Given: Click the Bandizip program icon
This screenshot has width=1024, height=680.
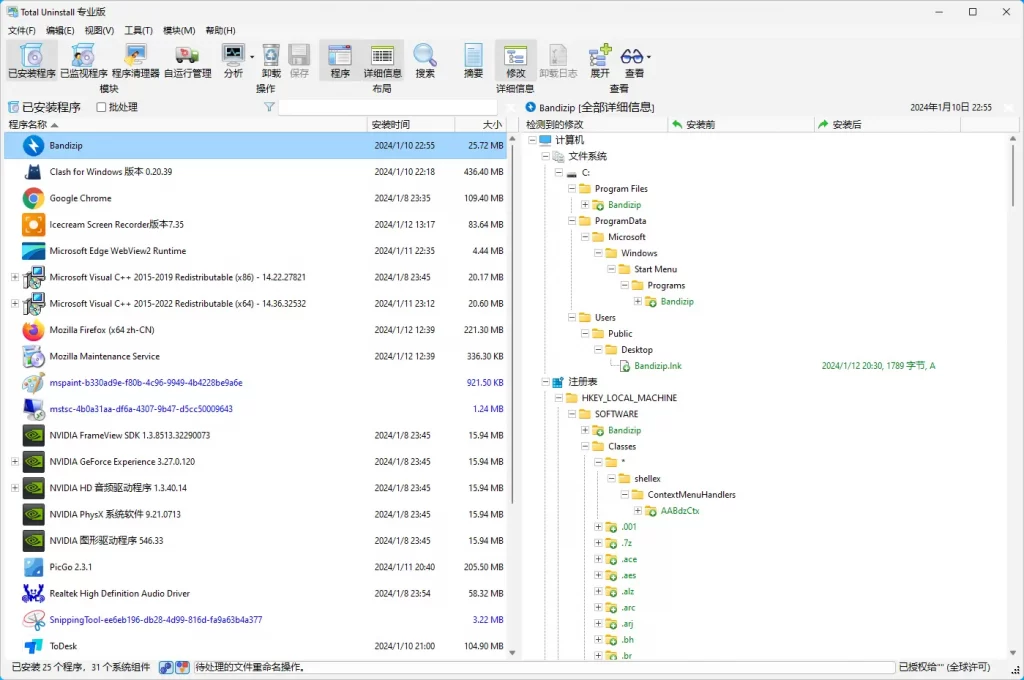Looking at the screenshot, I should click(33, 145).
